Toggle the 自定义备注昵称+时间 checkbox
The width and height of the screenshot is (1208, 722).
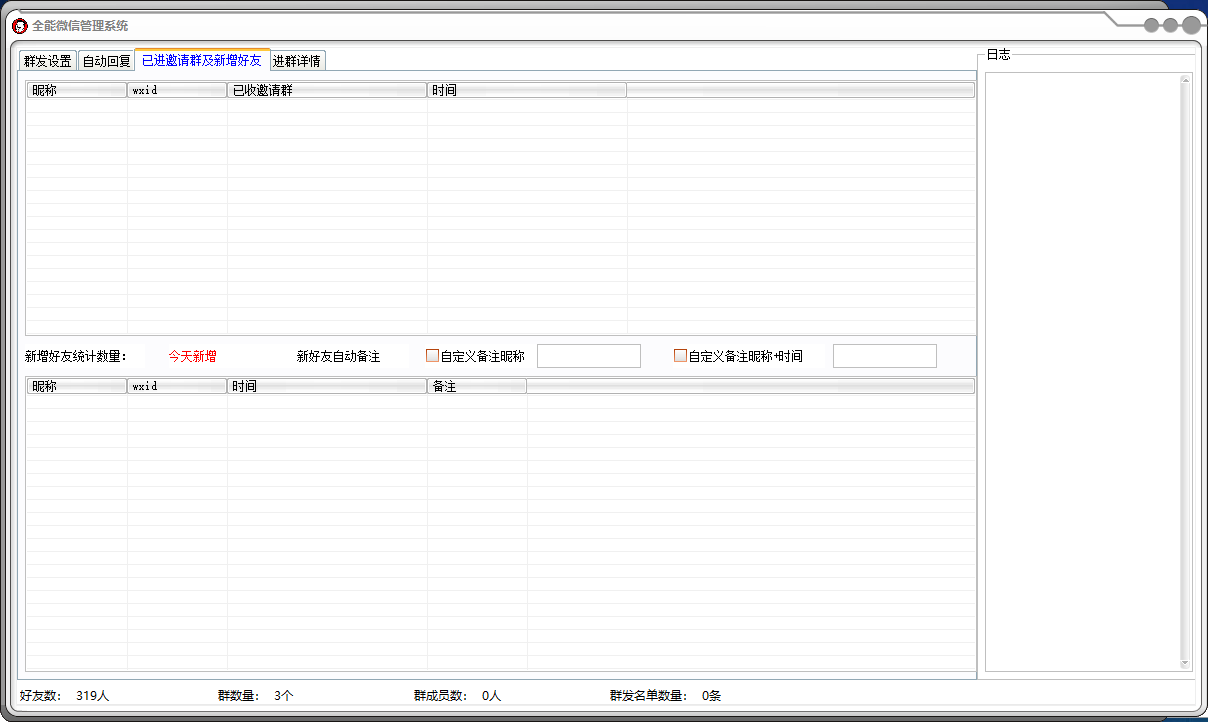681,356
